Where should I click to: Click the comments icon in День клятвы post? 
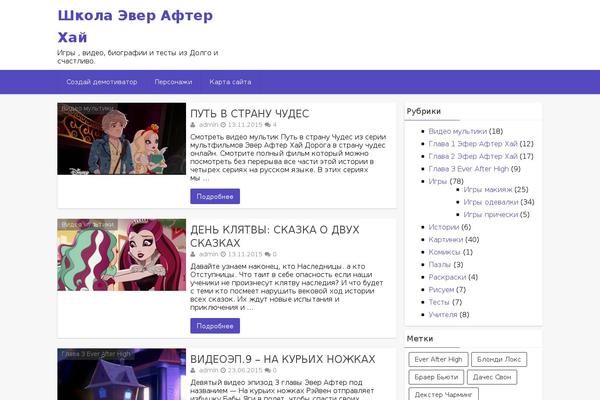click(x=267, y=254)
